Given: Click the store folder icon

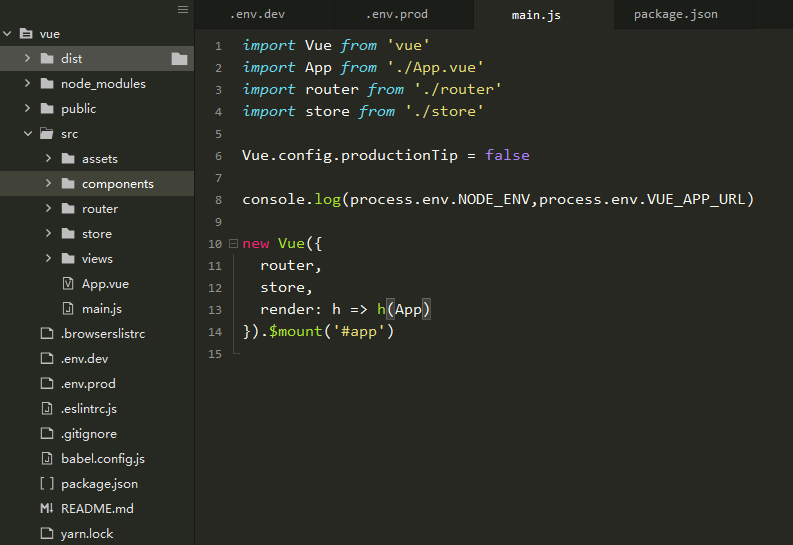Looking at the screenshot, I should pos(68,234).
